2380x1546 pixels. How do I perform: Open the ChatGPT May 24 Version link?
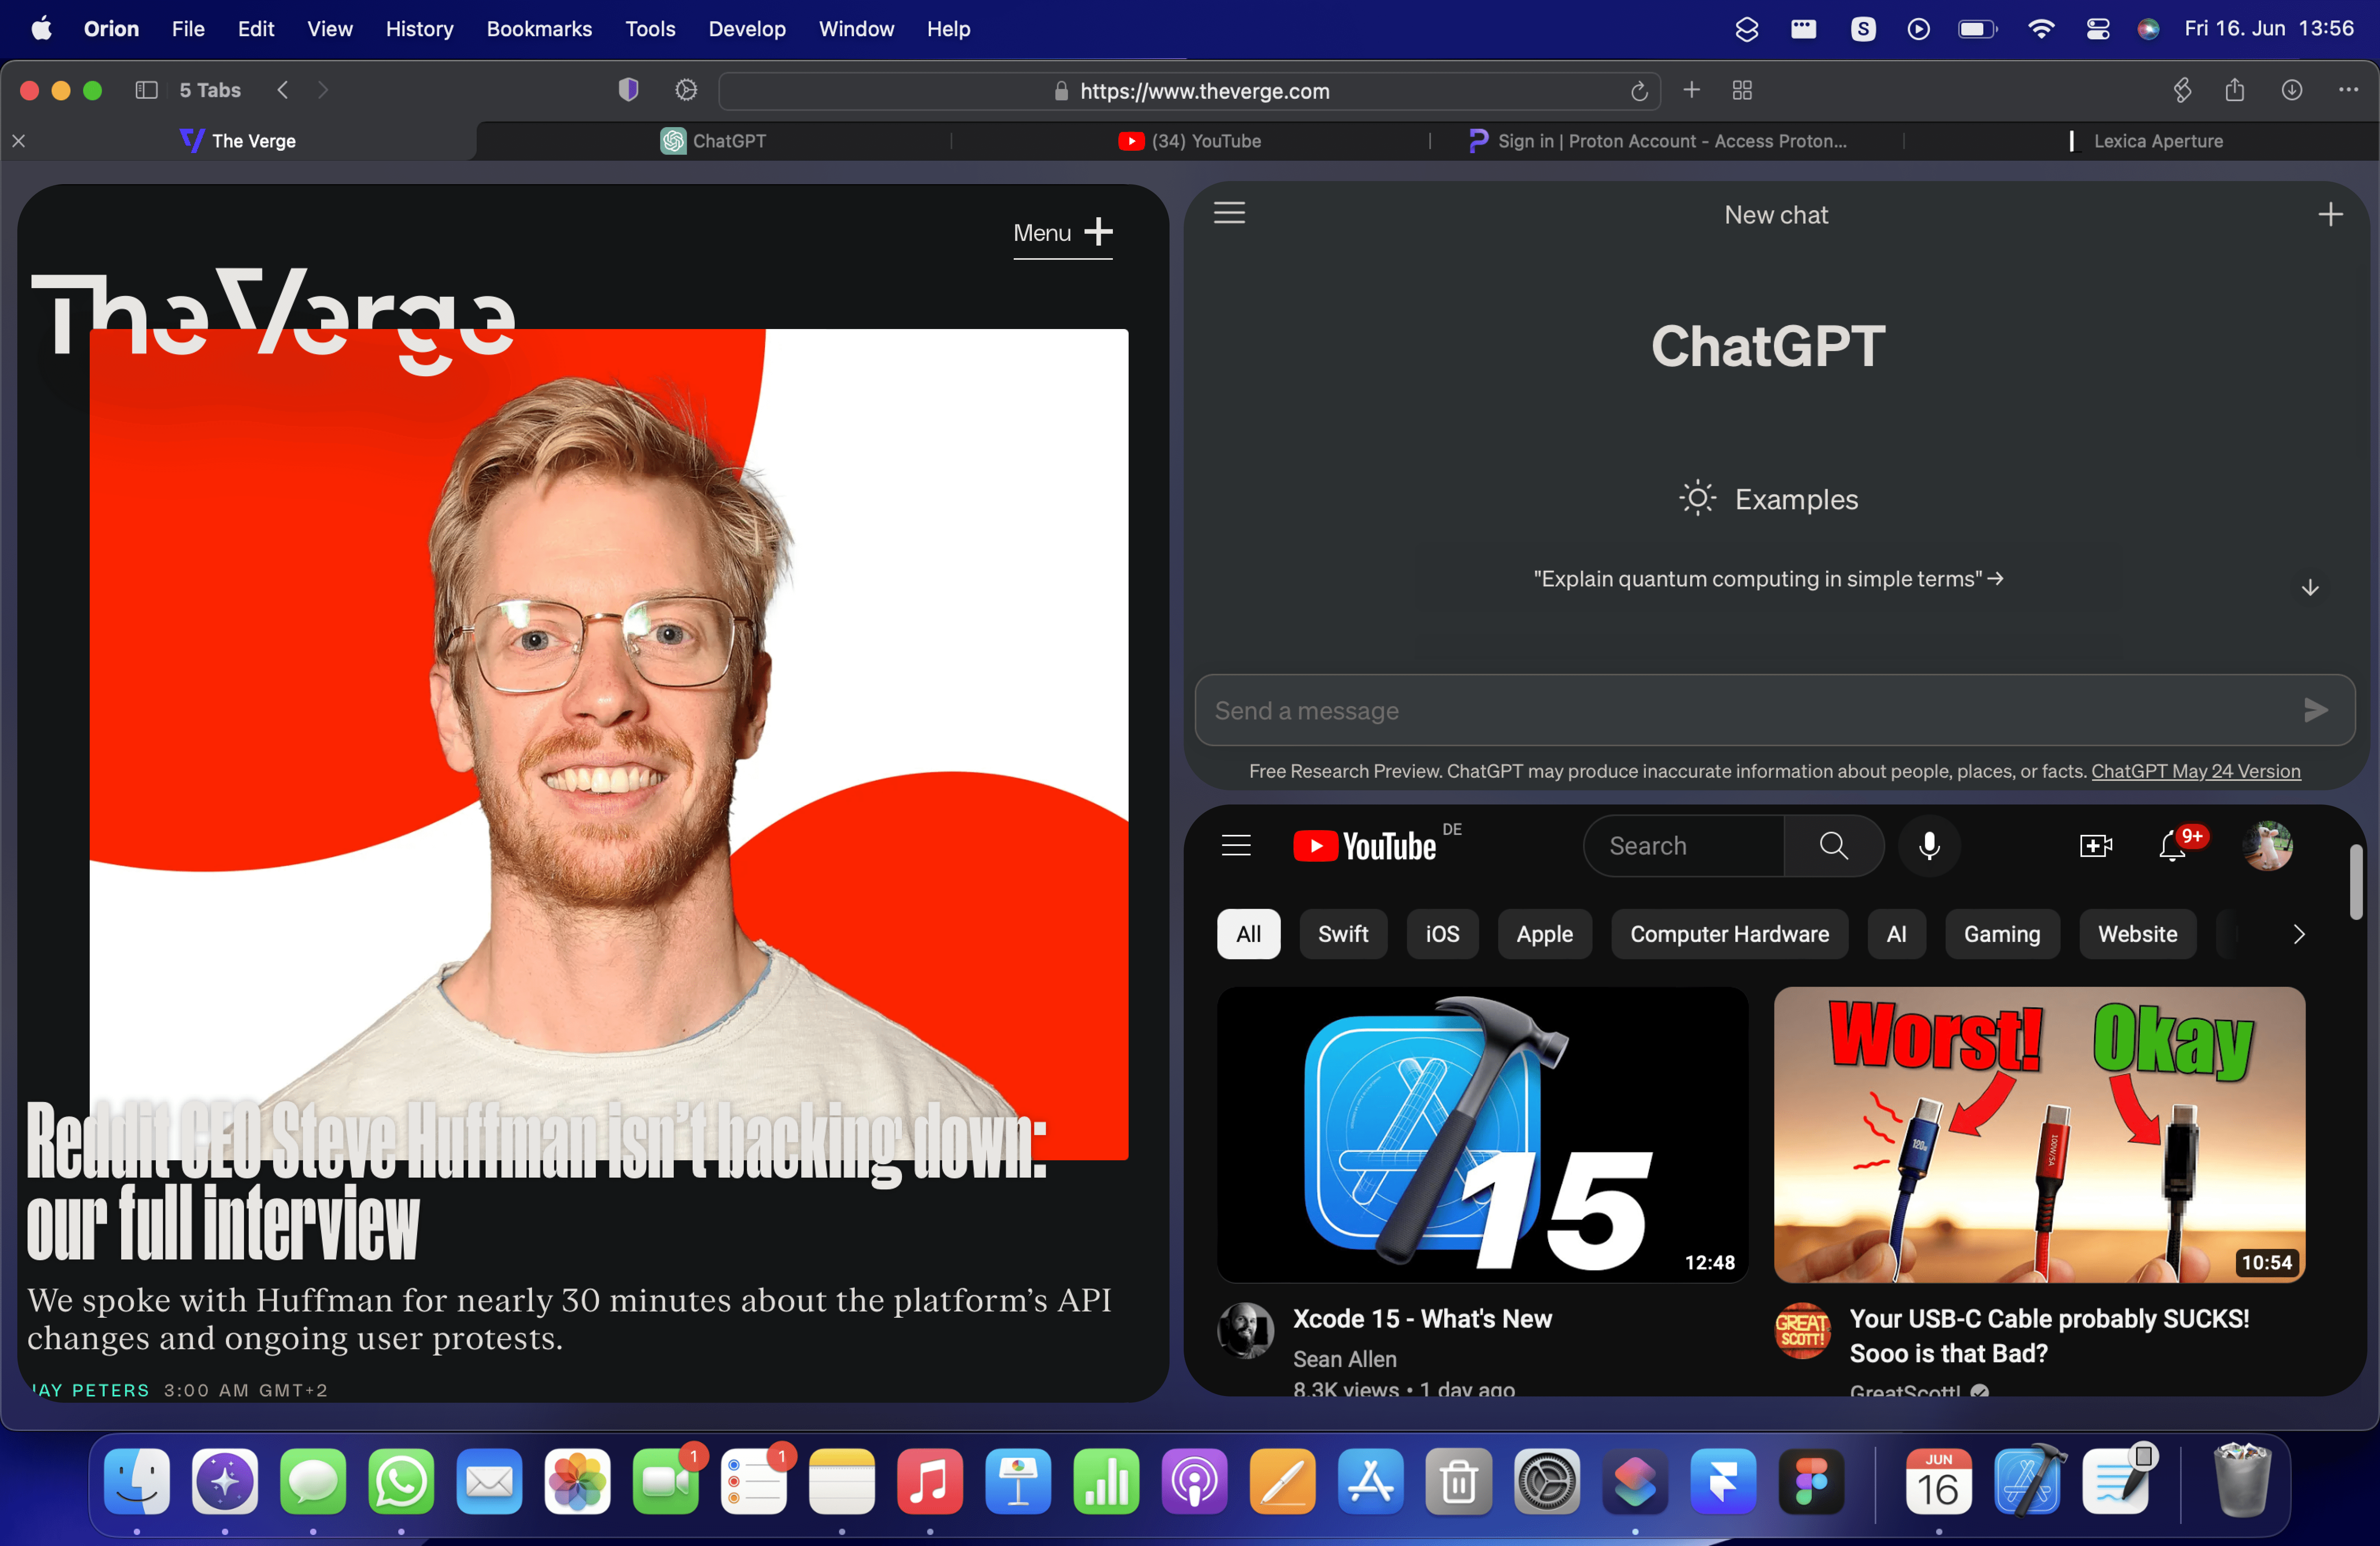(2196, 771)
